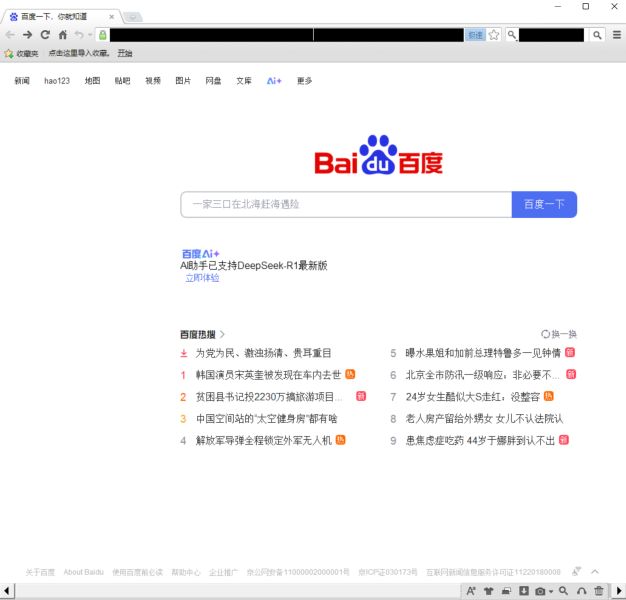Screen dimensions: 626x600
Task: Open headline 韩国演员宋英奎被发现在车内去世
Action: [x=268, y=375]
